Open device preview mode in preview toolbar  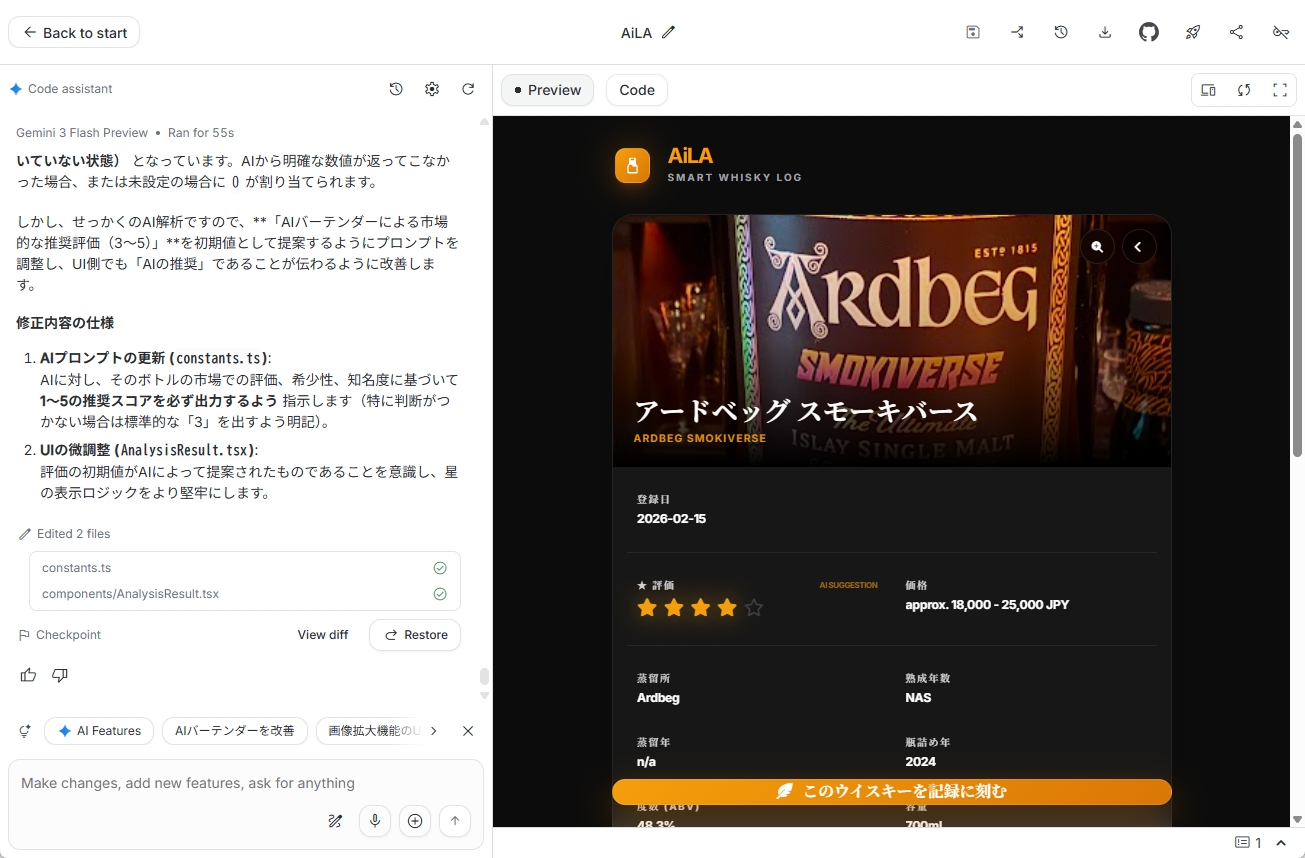[x=1207, y=90]
